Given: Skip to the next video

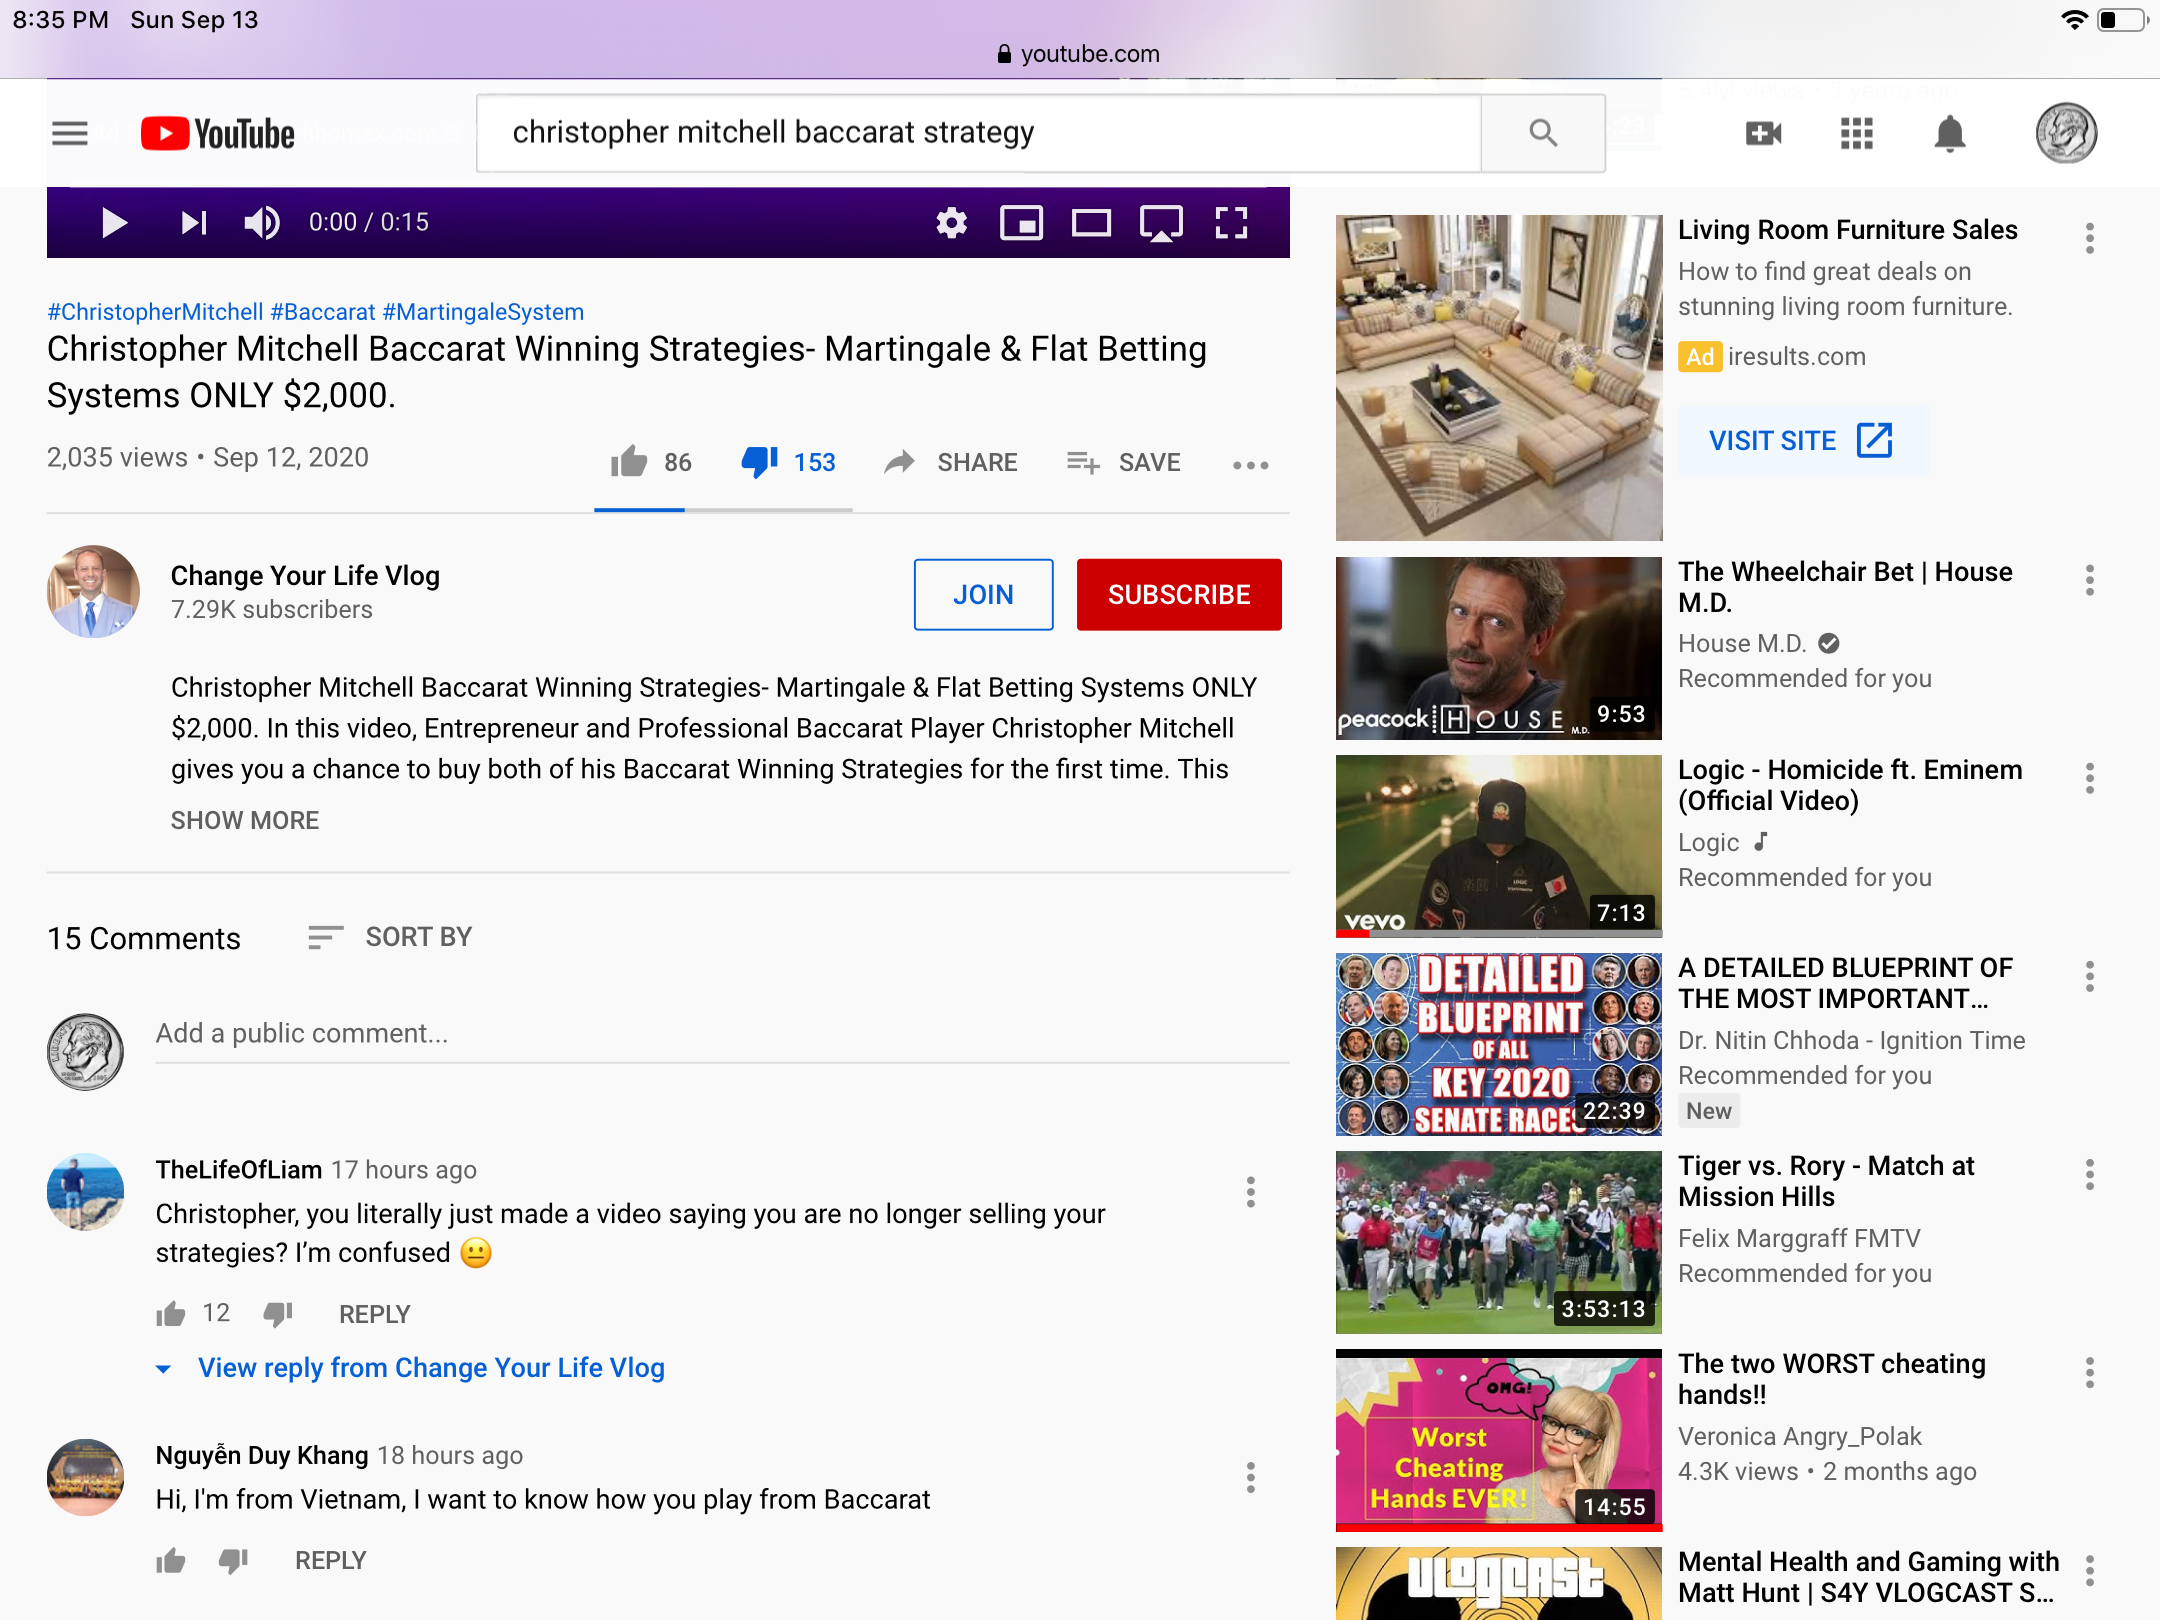Looking at the screenshot, I should point(193,222).
